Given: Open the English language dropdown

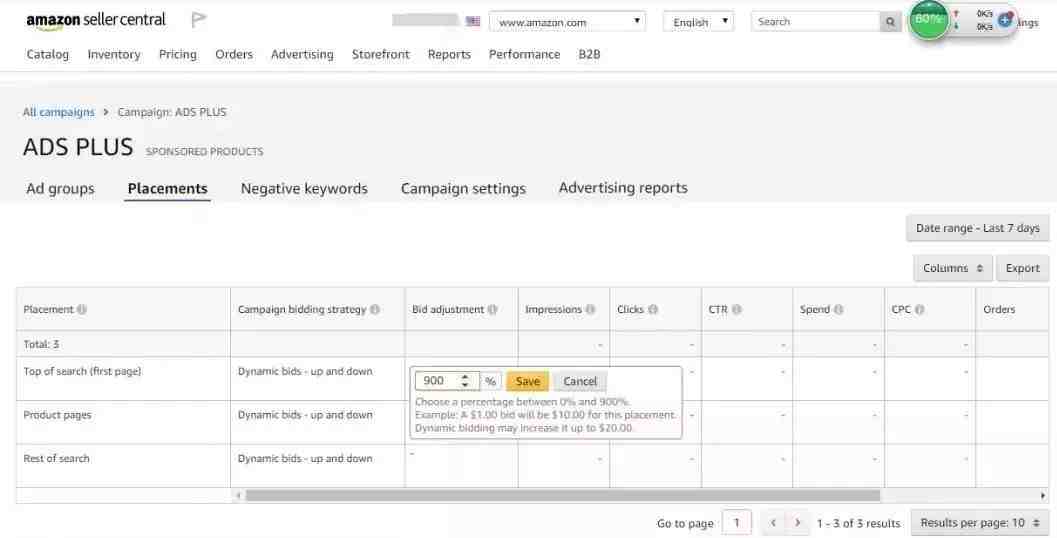Looking at the screenshot, I should [698, 22].
